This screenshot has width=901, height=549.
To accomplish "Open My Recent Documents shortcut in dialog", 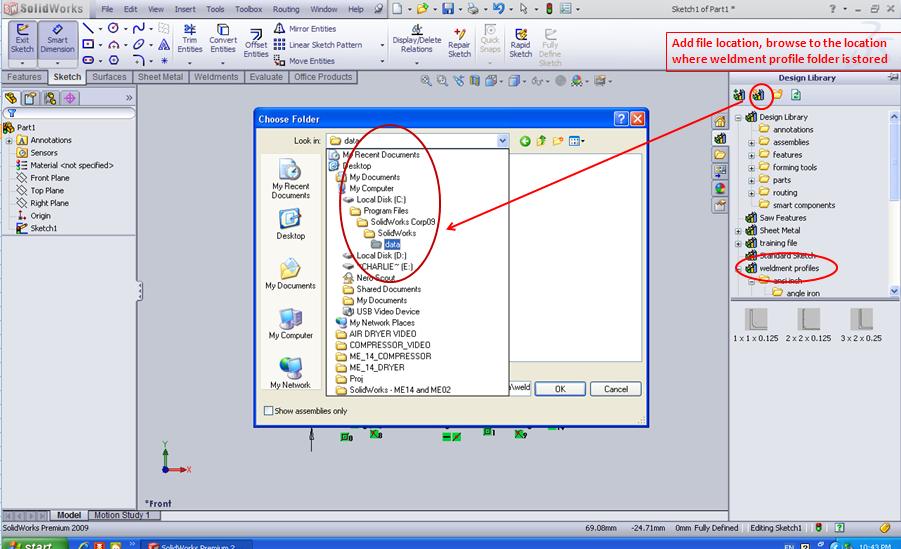I will pyautogui.click(x=291, y=179).
